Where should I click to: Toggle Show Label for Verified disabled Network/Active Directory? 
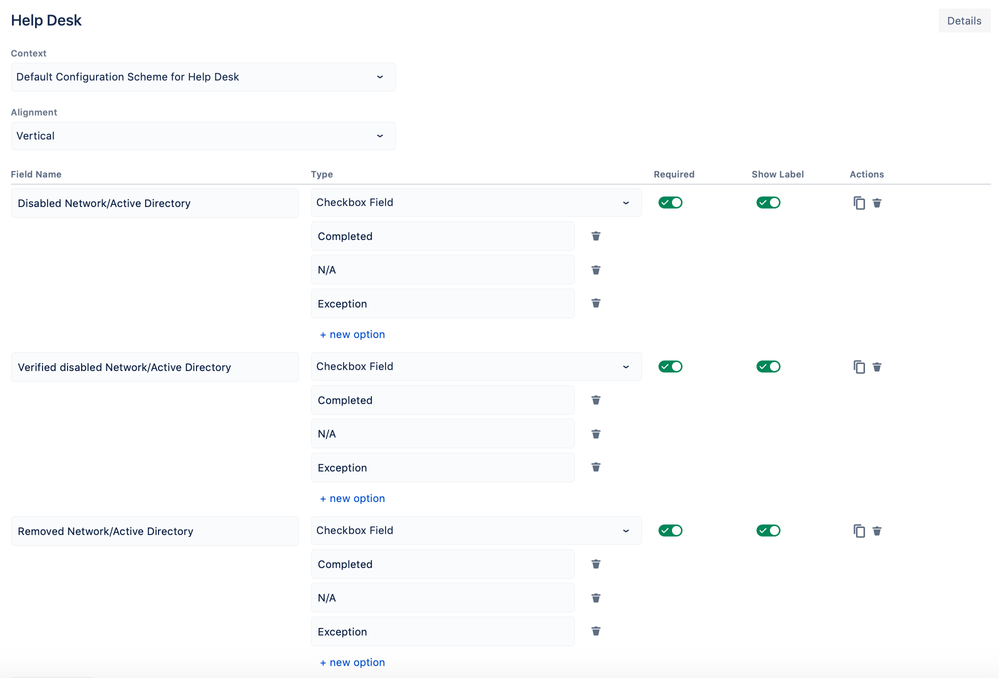[768, 366]
